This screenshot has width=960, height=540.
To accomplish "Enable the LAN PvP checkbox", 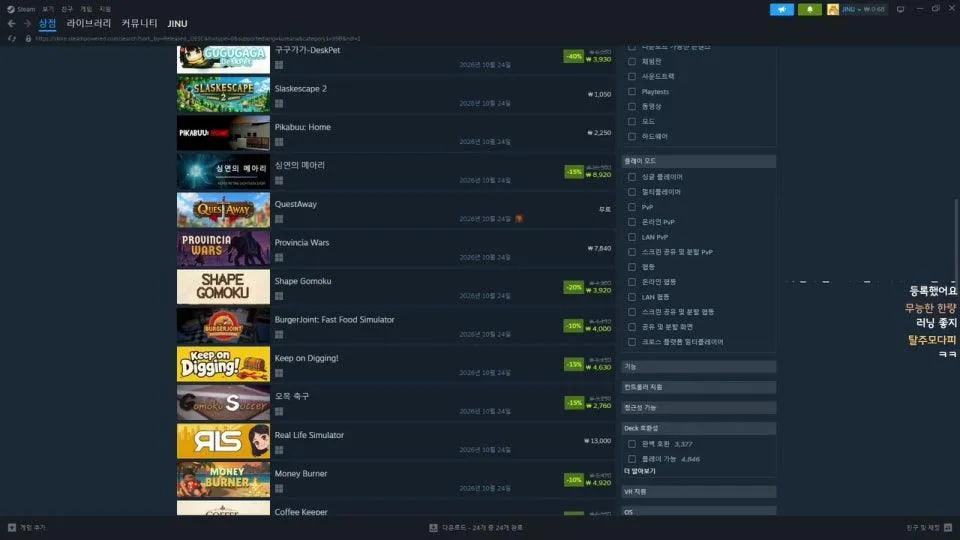I will click(x=632, y=237).
